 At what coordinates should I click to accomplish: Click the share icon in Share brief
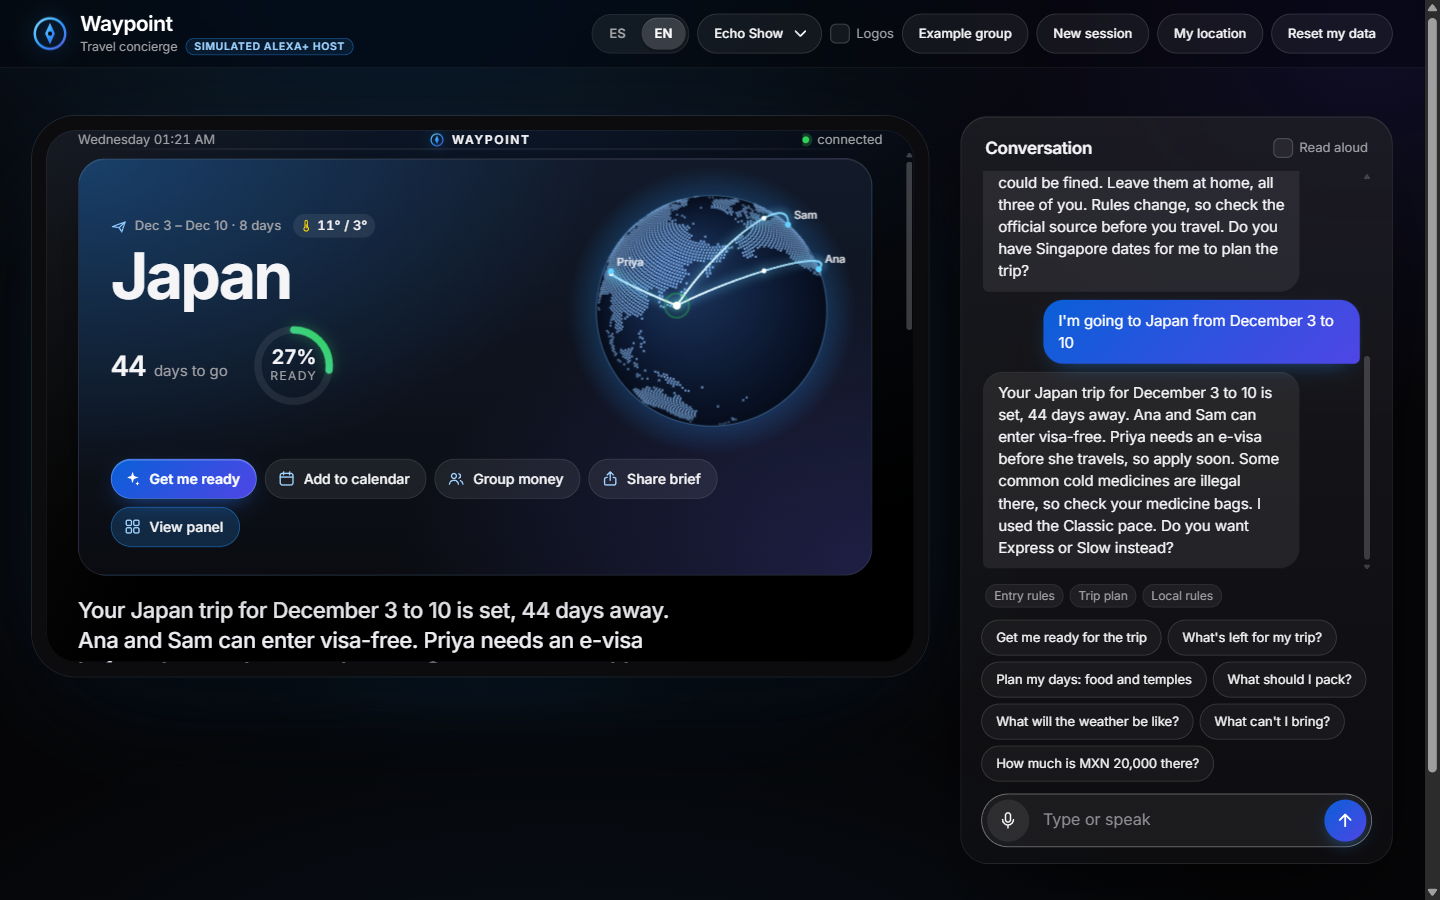pyautogui.click(x=610, y=479)
